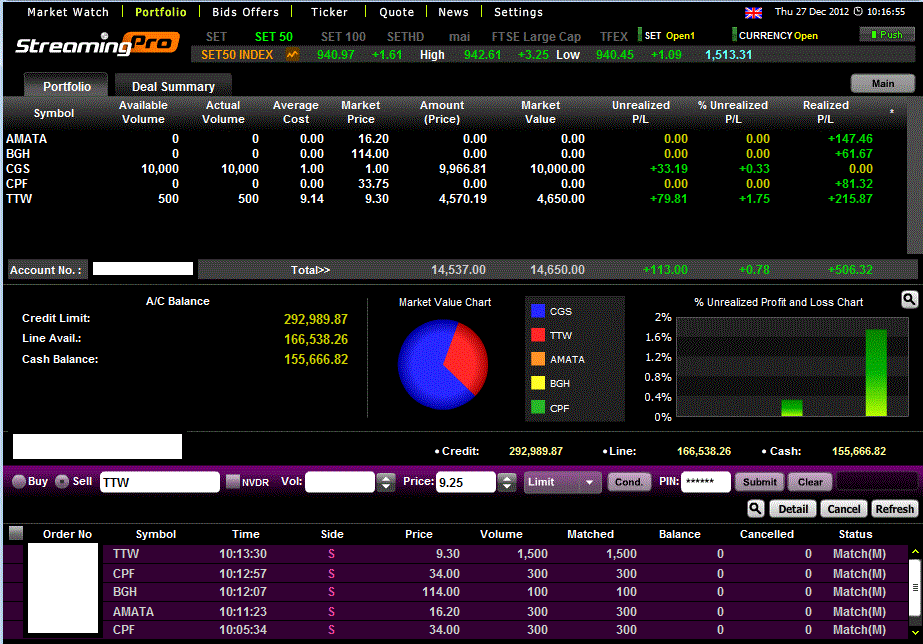This screenshot has width=923, height=644.
Task: Click the Cond. button
Action: point(629,482)
